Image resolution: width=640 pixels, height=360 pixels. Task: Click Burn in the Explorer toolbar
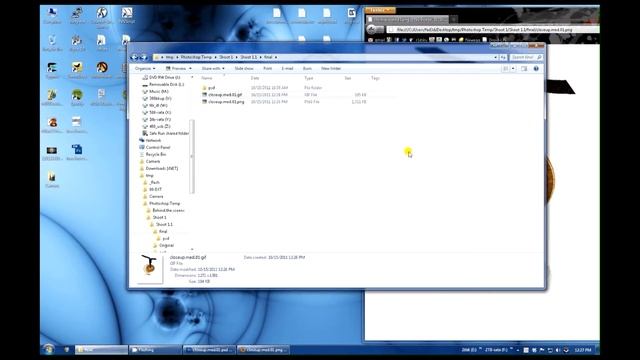pyautogui.click(x=307, y=69)
